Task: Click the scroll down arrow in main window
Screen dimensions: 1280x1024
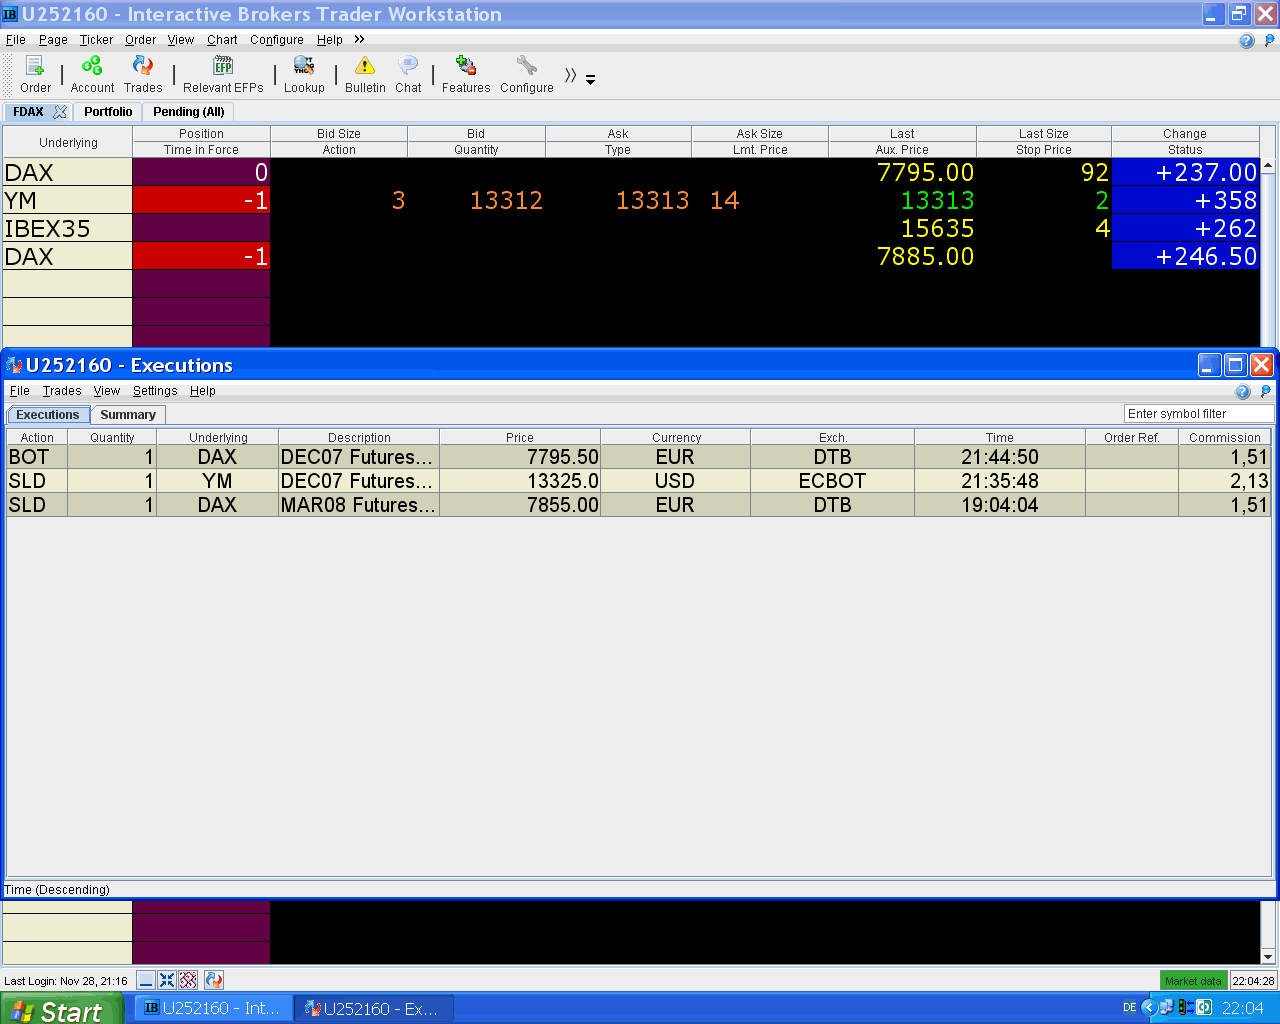Action: coord(1268,956)
